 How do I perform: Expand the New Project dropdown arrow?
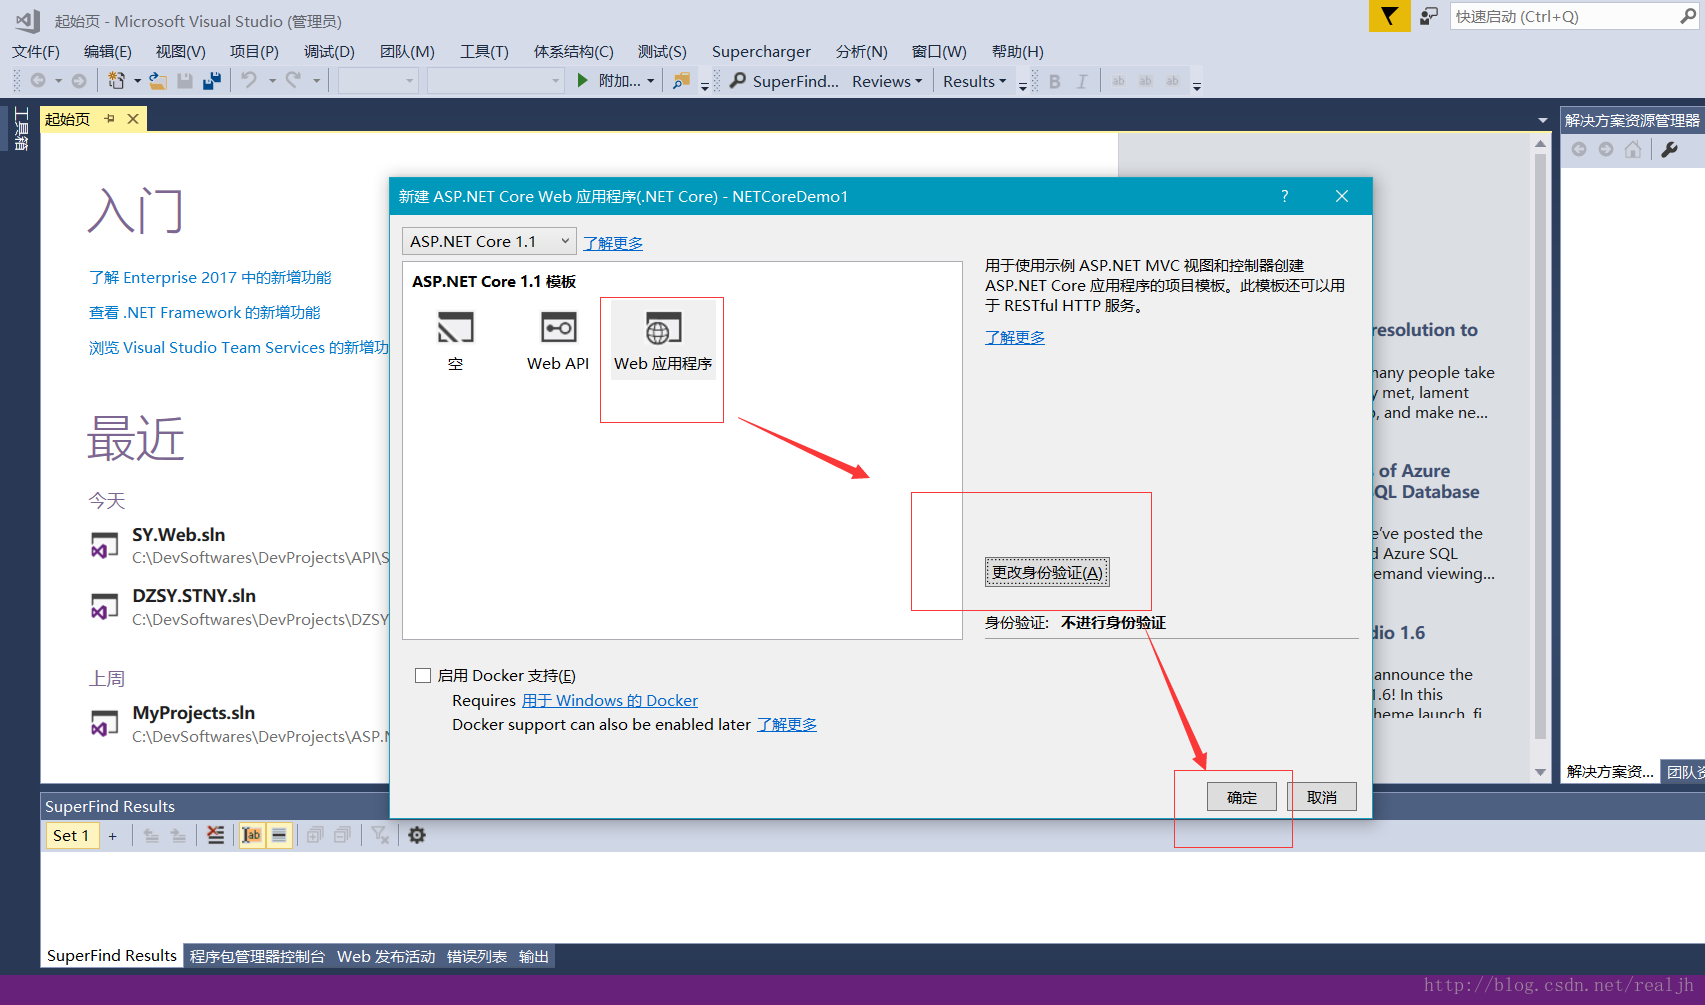click(x=137, y=81)
